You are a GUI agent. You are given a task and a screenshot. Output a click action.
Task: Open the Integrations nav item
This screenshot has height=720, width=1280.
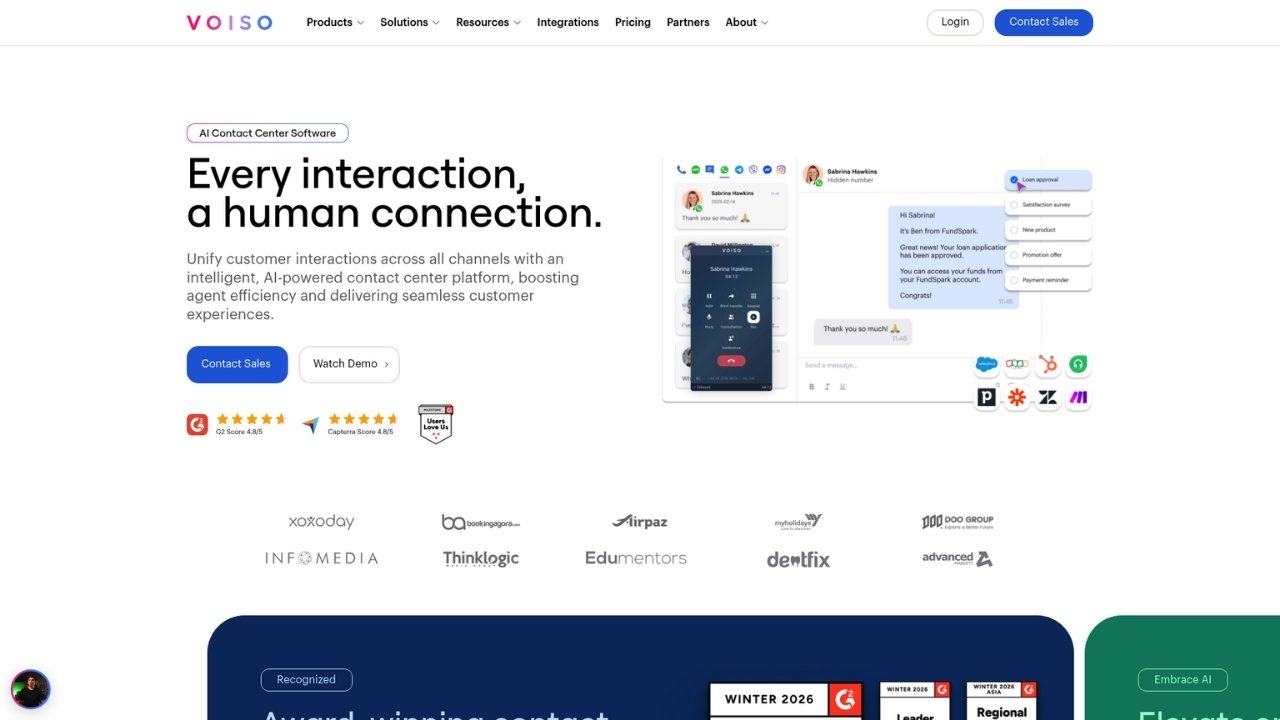(568, 22)
